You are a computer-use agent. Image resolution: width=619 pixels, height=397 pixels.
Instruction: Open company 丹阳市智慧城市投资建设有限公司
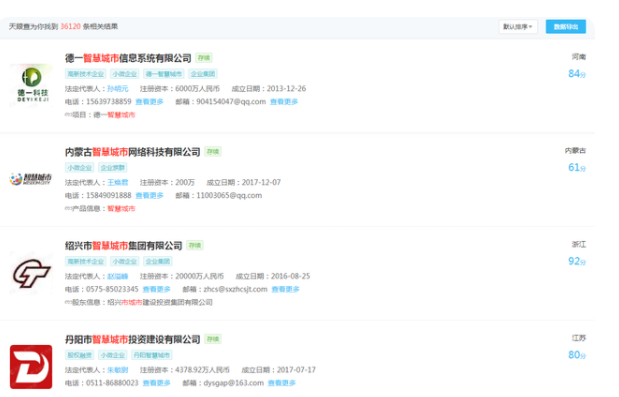point(133,339)
